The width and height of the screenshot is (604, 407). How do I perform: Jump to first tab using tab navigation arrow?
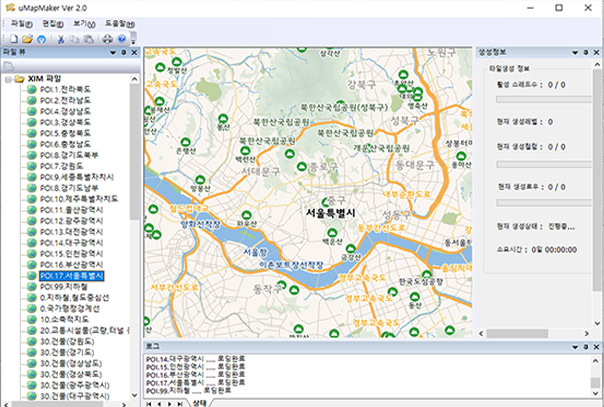(149, 404)
